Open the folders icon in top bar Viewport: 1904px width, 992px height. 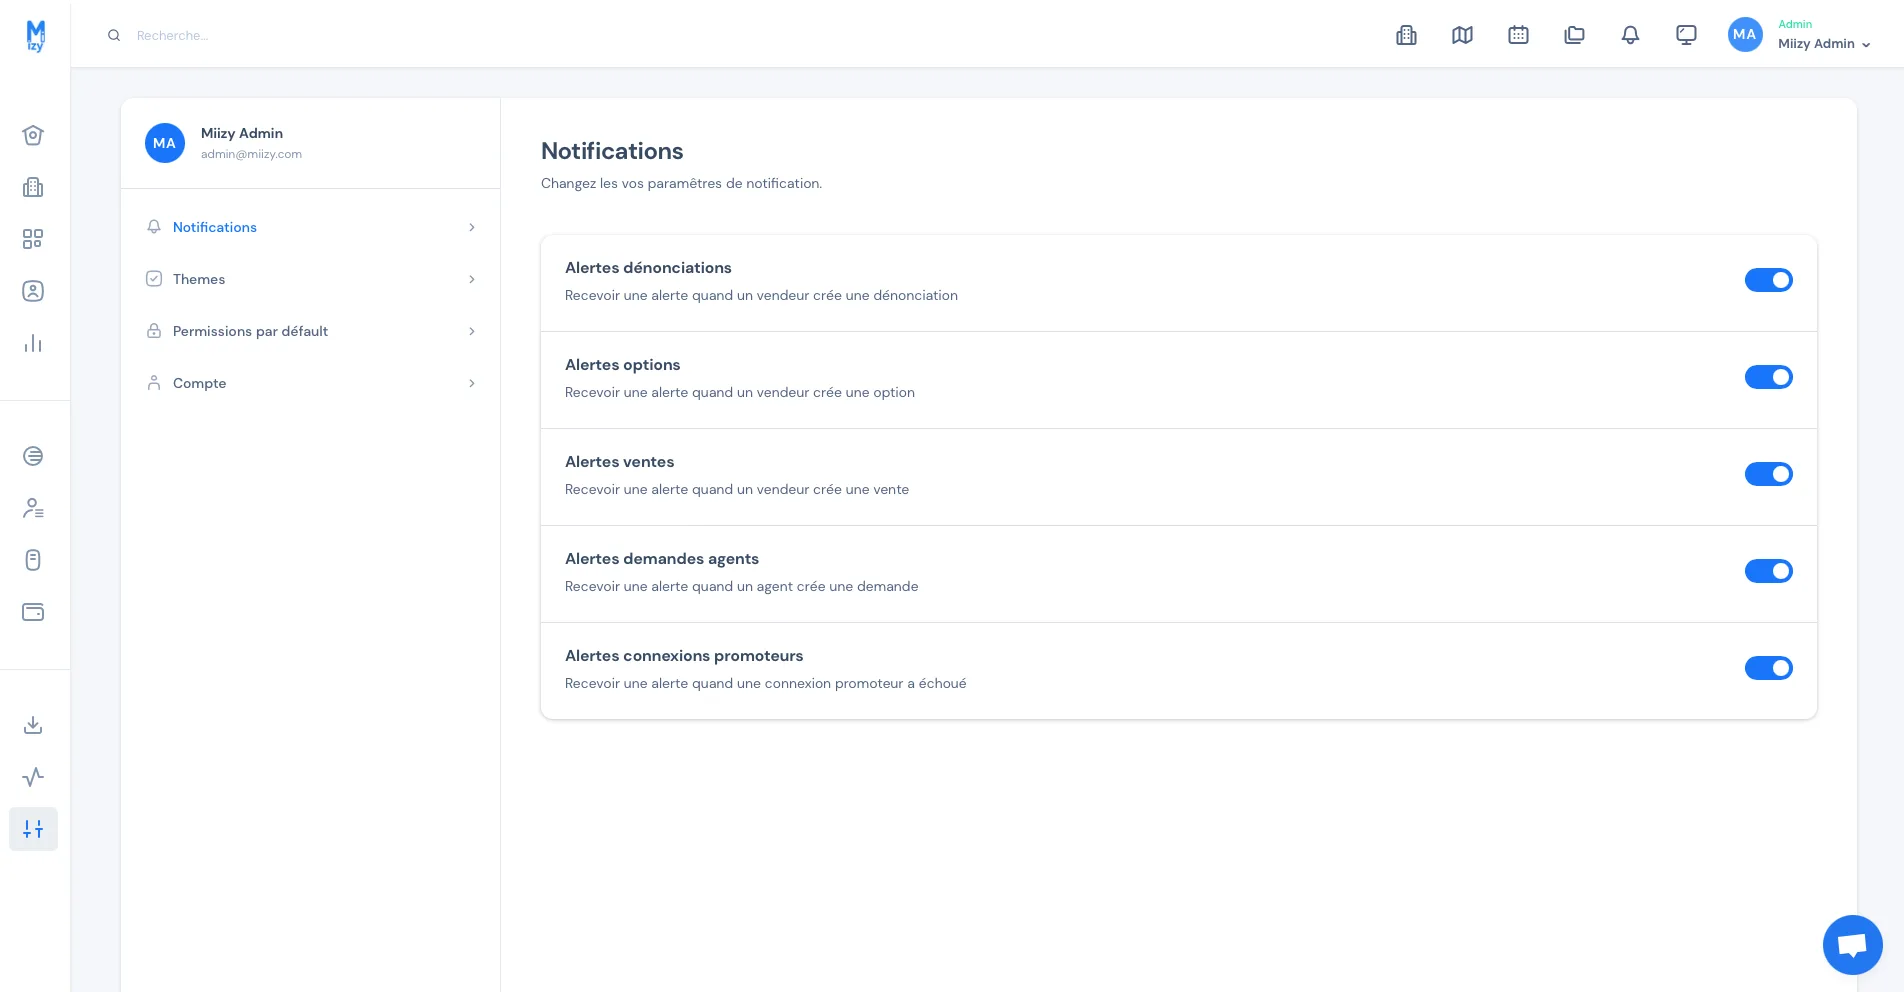tap(1574, 35)
